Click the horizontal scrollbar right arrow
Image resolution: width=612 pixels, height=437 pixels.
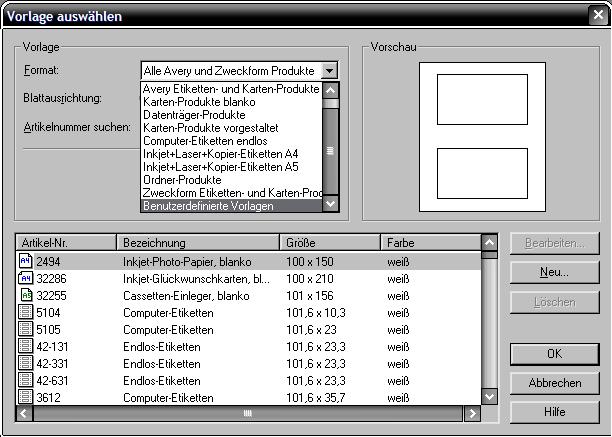tap(472, 413)
